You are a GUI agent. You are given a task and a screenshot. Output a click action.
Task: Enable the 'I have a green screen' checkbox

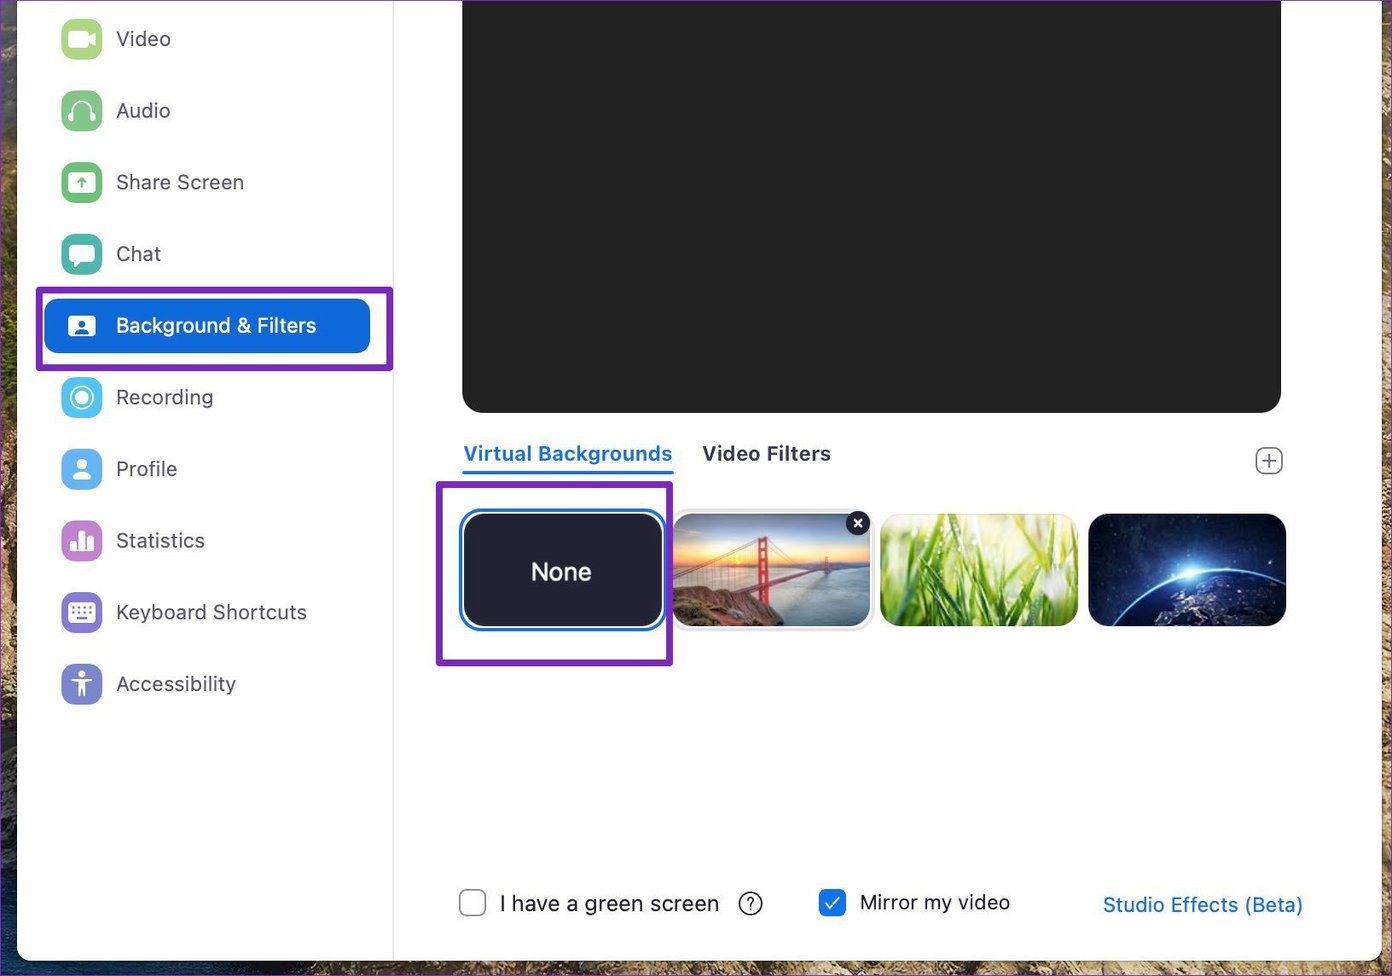[472, 903]
